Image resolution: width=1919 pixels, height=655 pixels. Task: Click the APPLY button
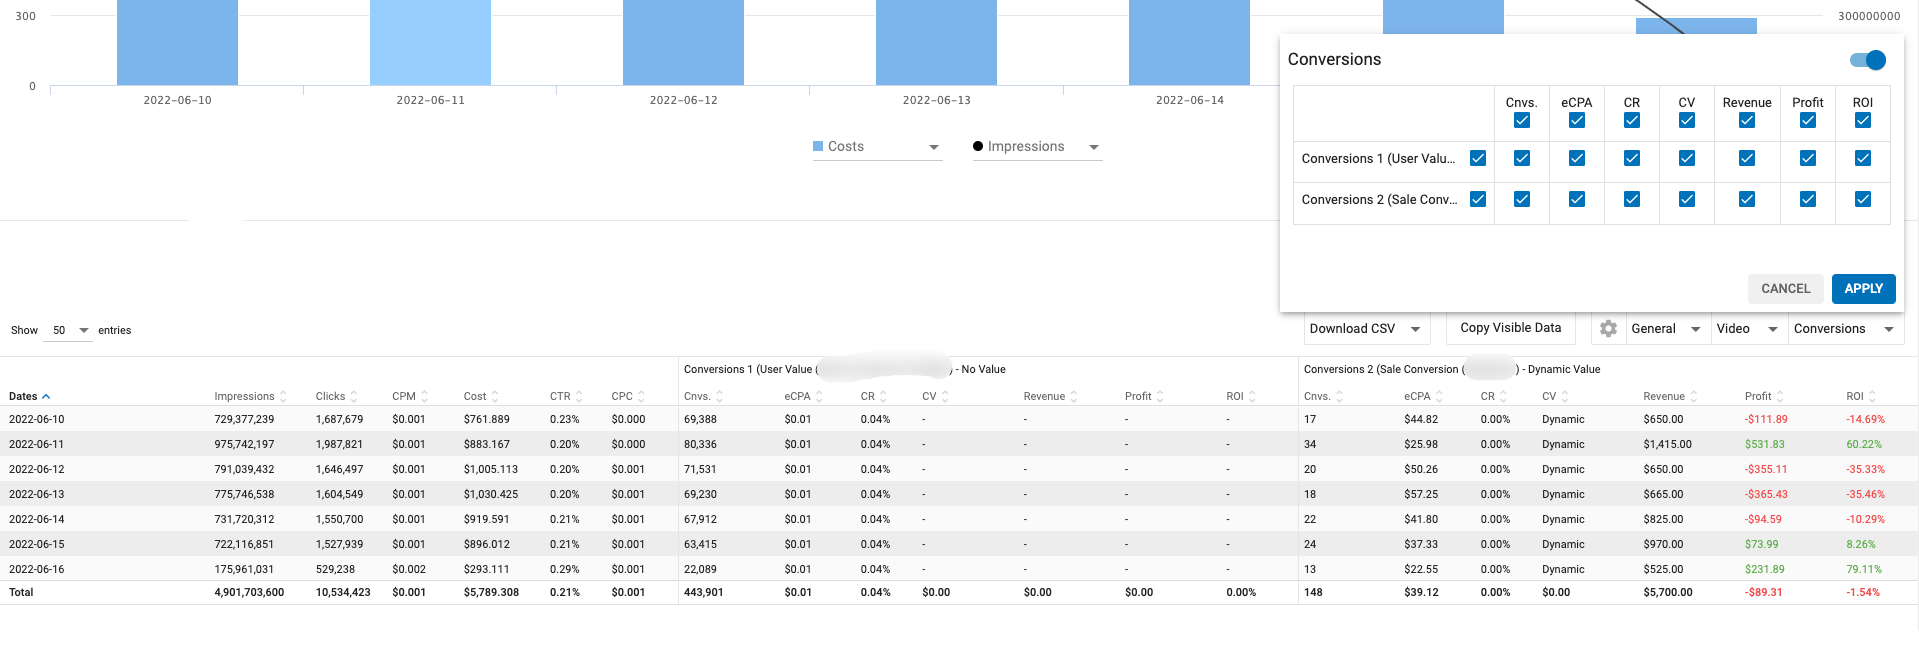(x=1862, y=289)
